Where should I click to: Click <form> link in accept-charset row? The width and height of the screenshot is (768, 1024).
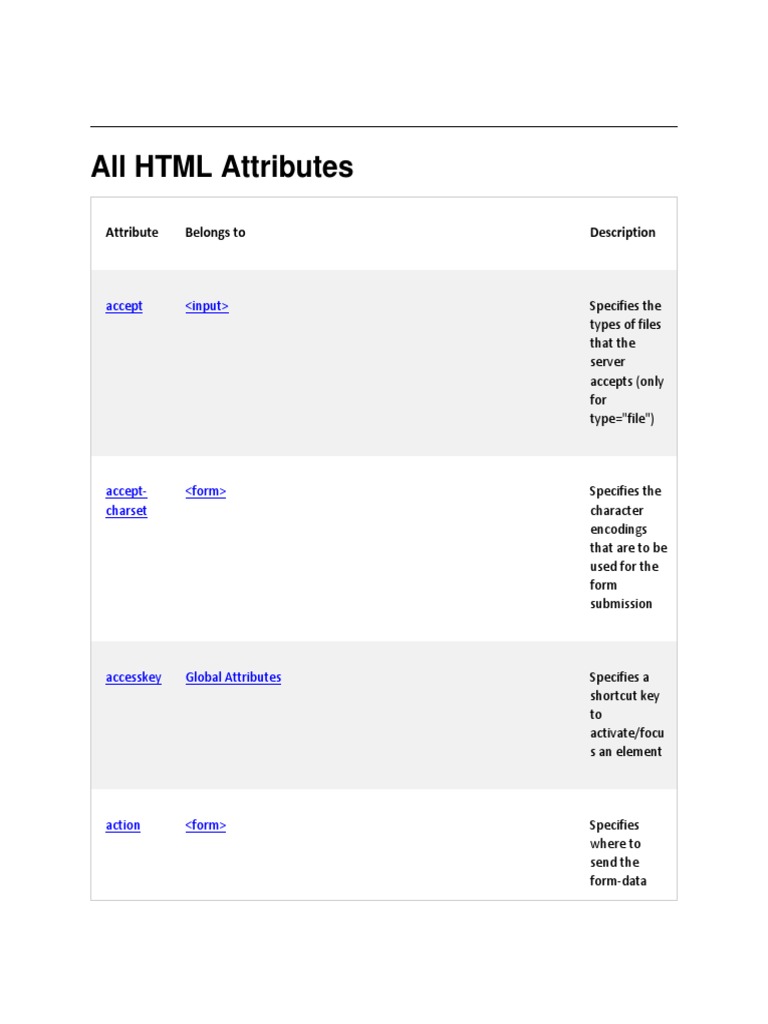[206, 491]
